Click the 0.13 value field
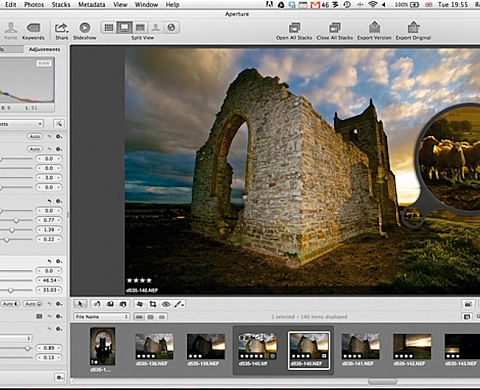This screenshot has height=390, width=480. pos(49,357)
